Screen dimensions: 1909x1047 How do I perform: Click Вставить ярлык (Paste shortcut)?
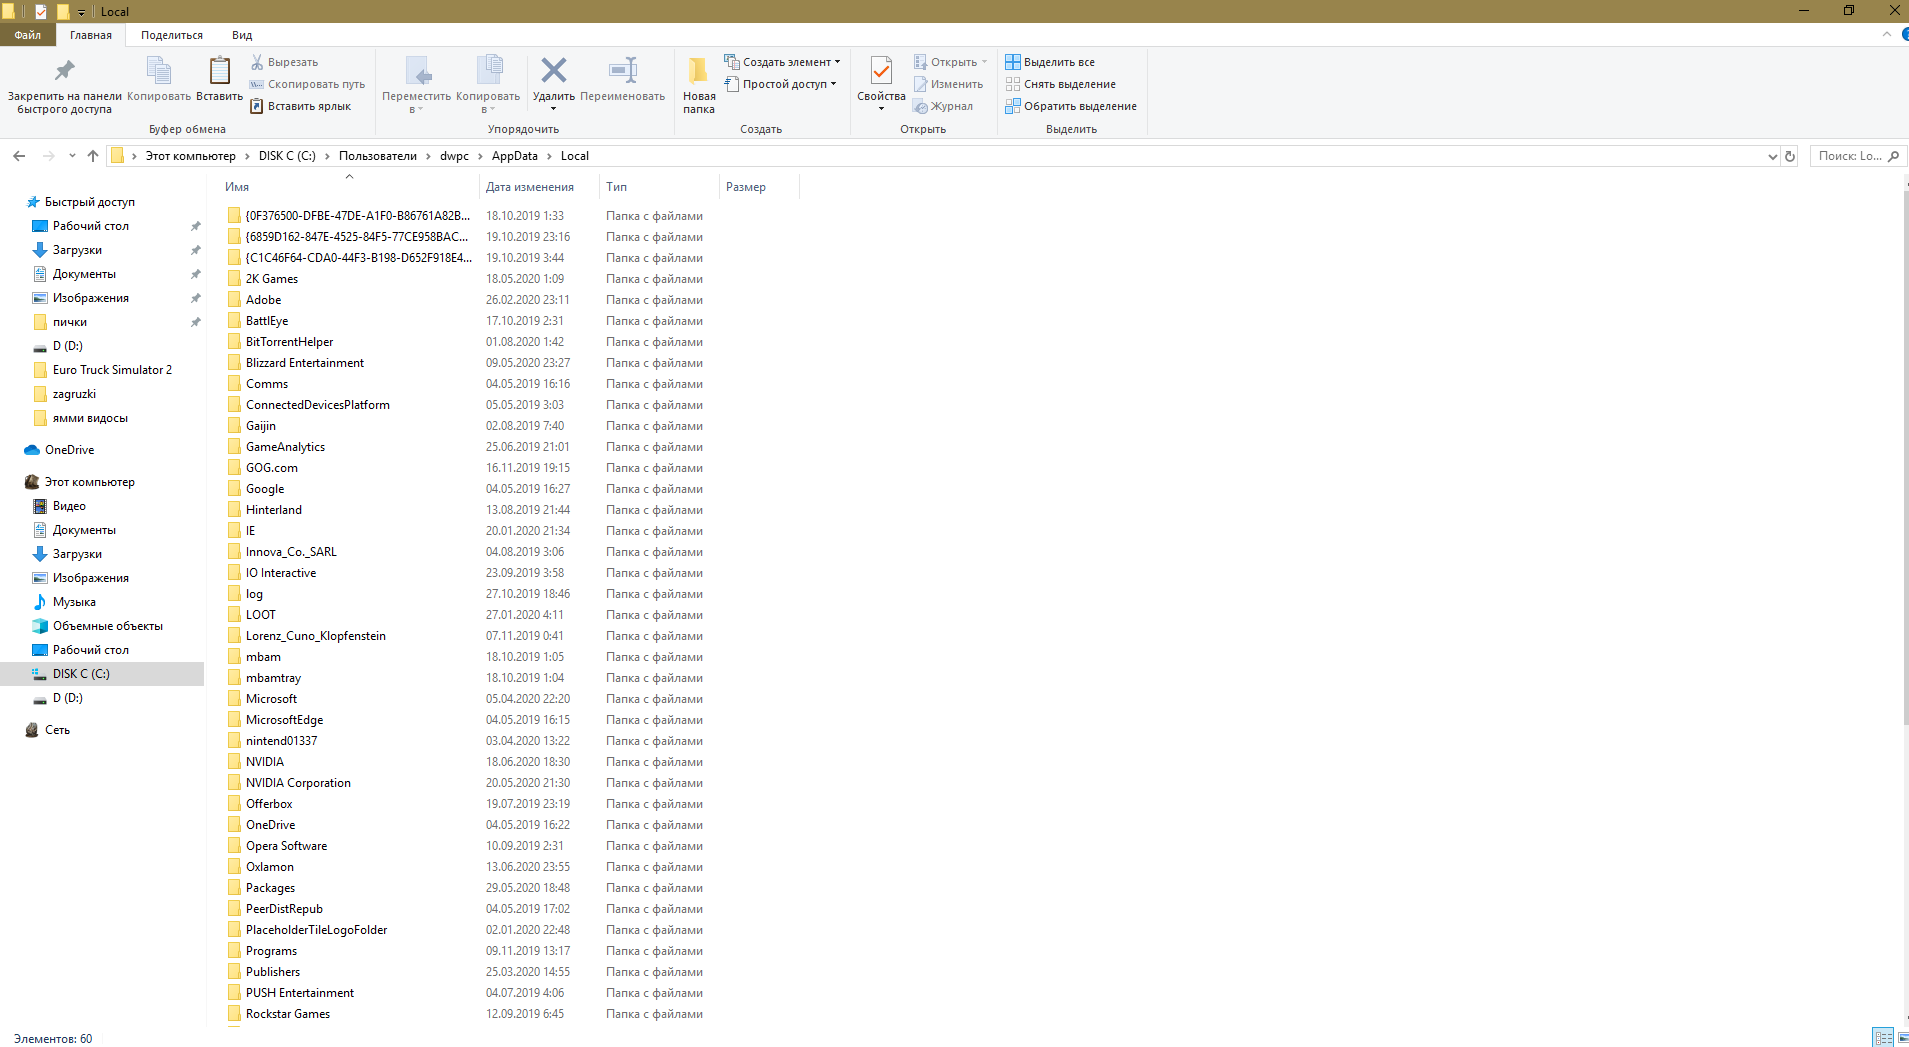tap(300, 106)
